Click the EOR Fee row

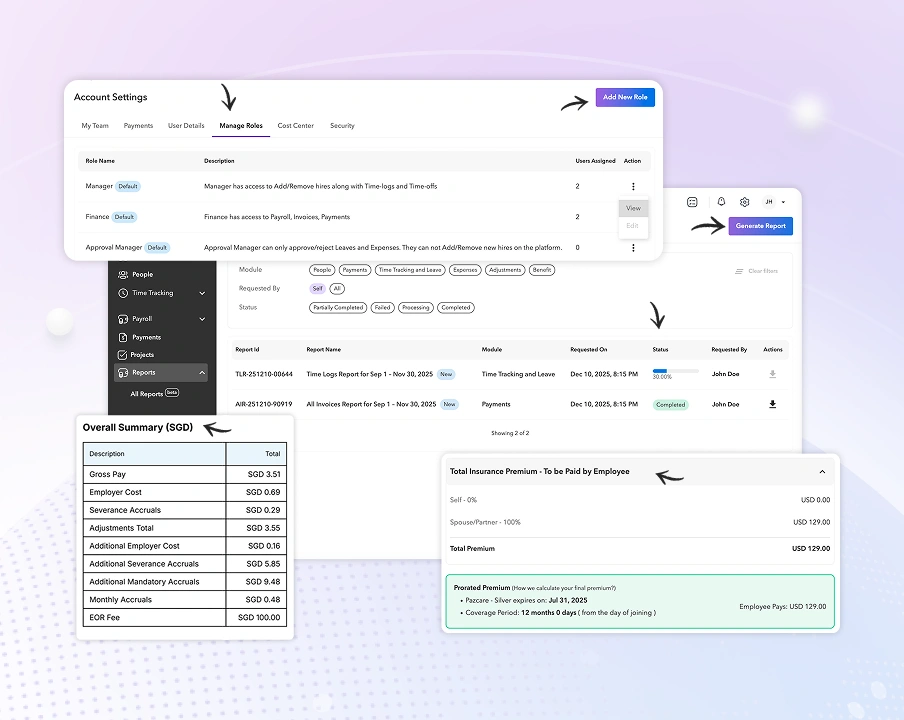point(184,617)
